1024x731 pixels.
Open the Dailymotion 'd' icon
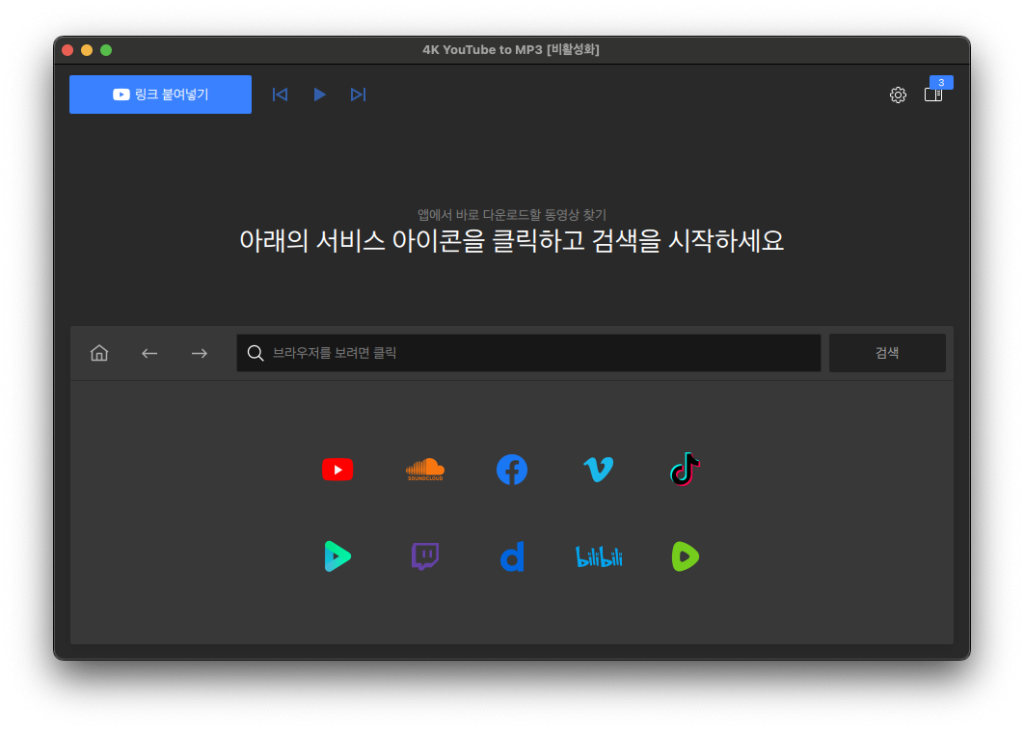[512, 556]
